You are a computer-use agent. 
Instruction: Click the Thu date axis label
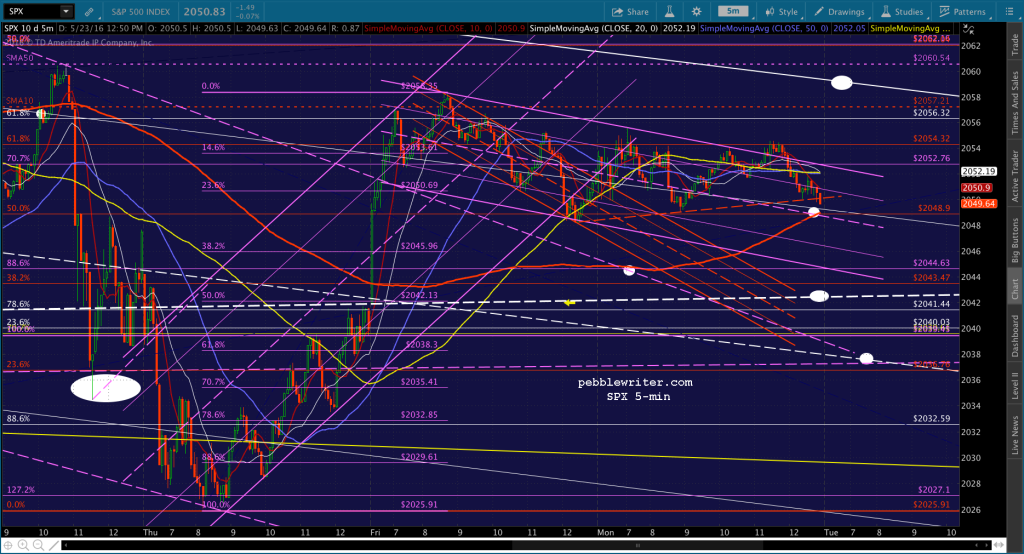[x=150, y=532]
